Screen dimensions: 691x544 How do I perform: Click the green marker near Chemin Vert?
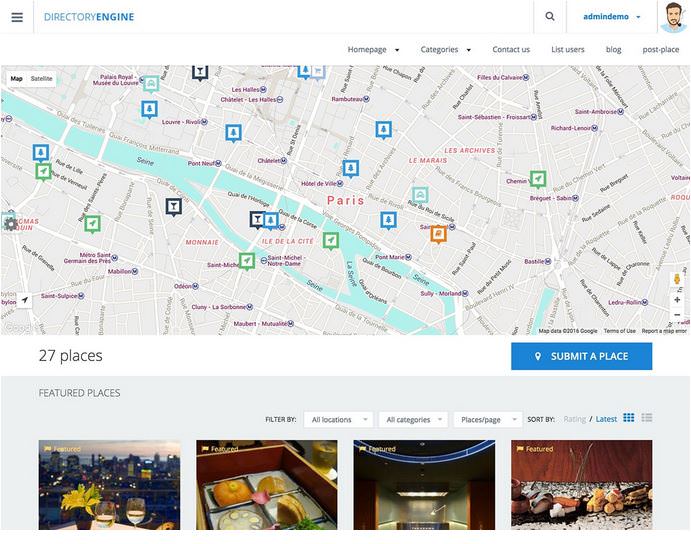point(538,179)
